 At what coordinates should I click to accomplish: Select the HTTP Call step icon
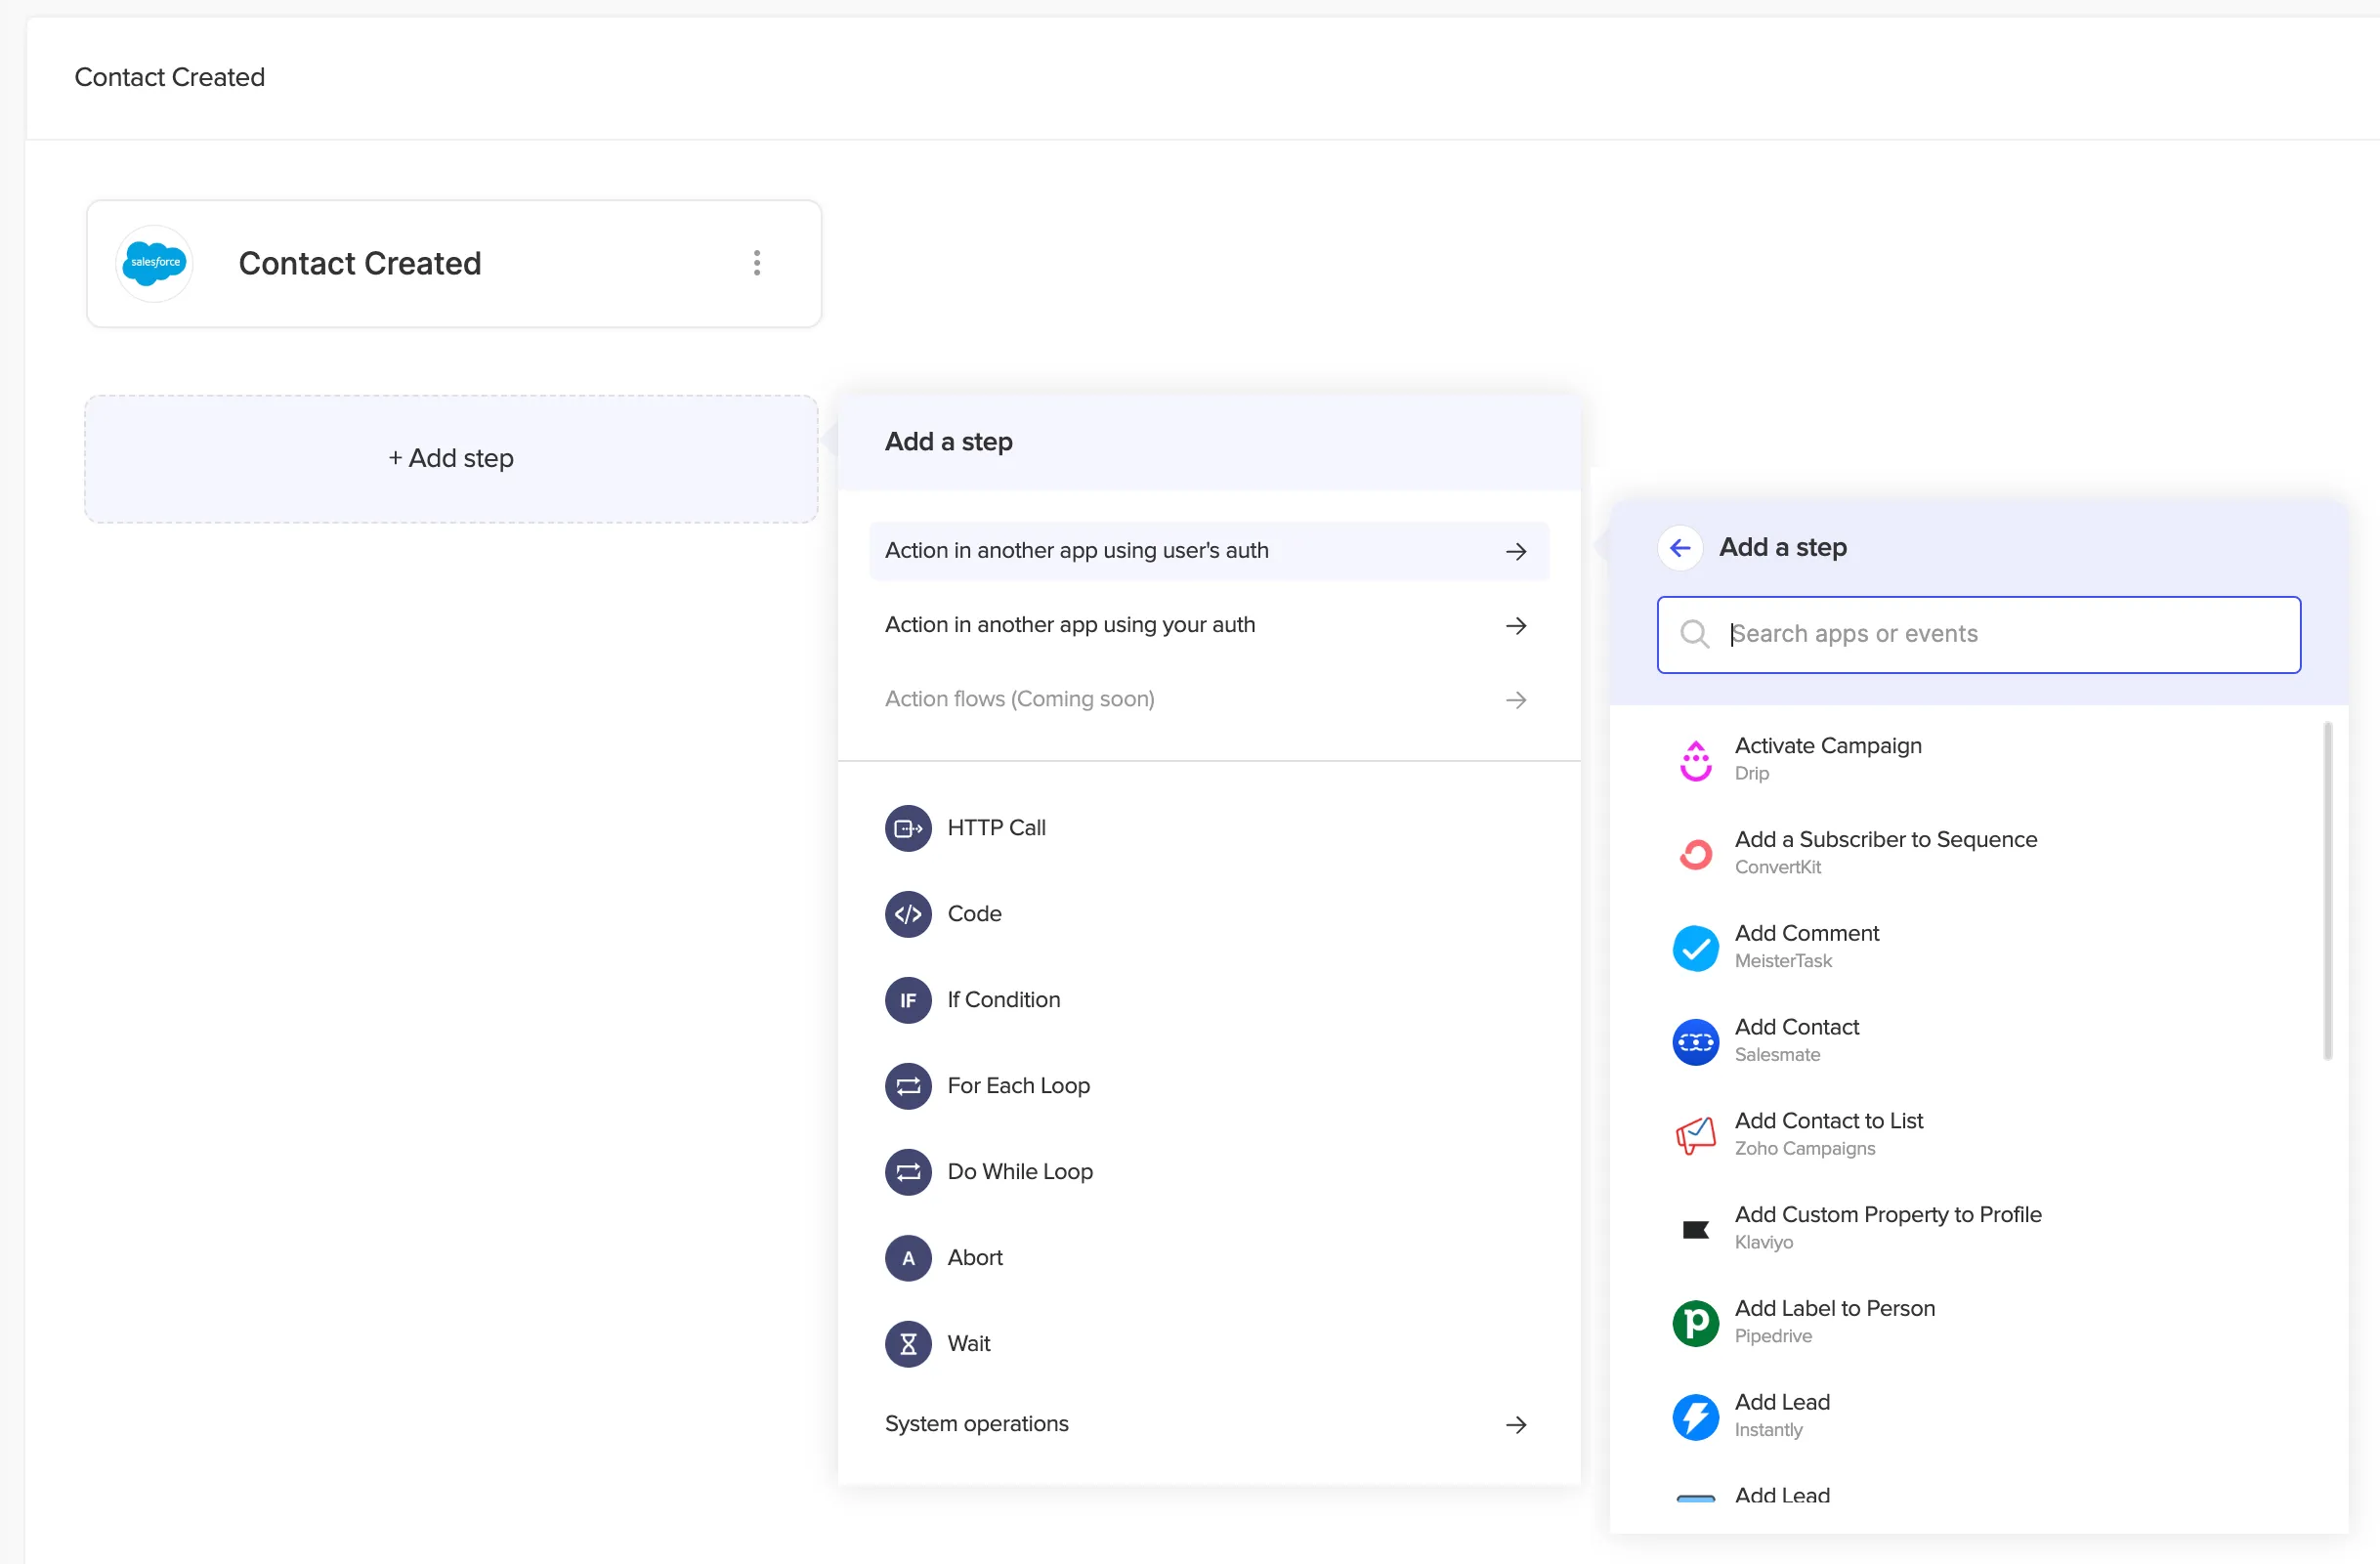[x=908, y=827]
